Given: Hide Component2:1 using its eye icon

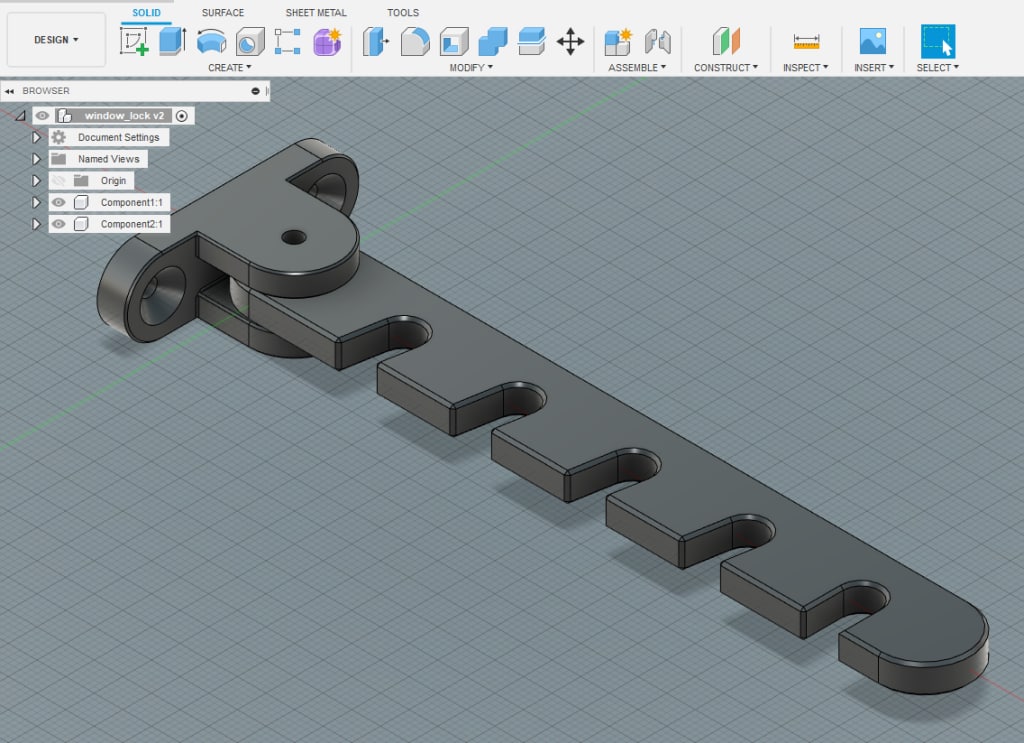Looking at the screenshot, I should (59, 224).
